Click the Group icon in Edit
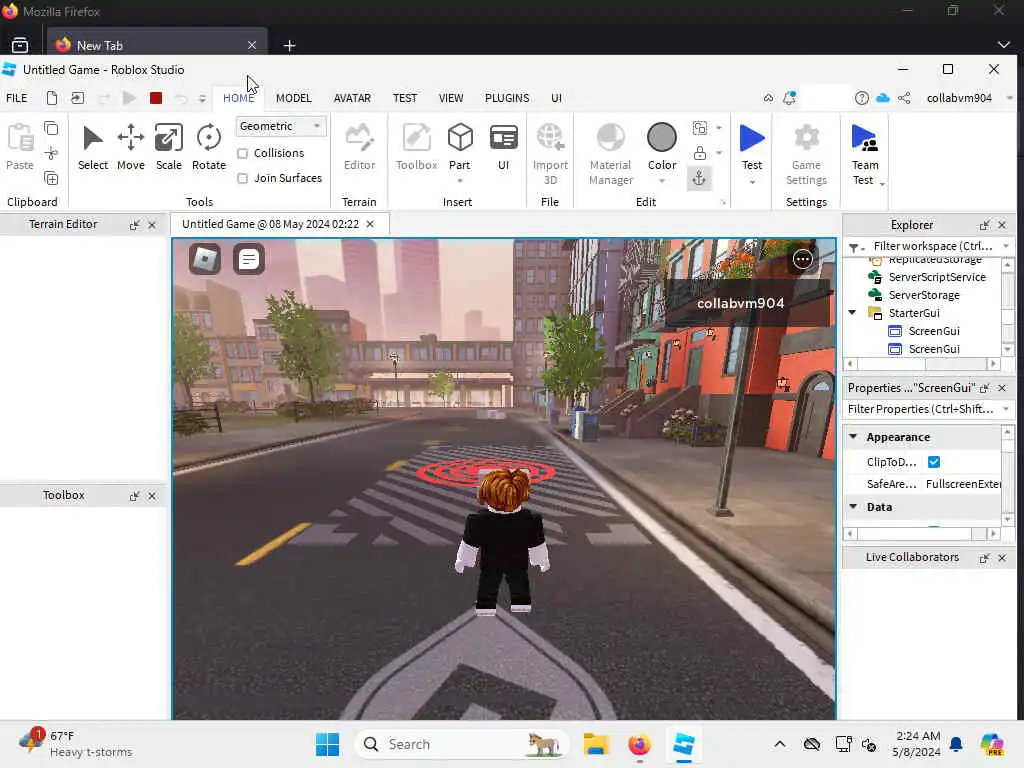 click(699, 128)
